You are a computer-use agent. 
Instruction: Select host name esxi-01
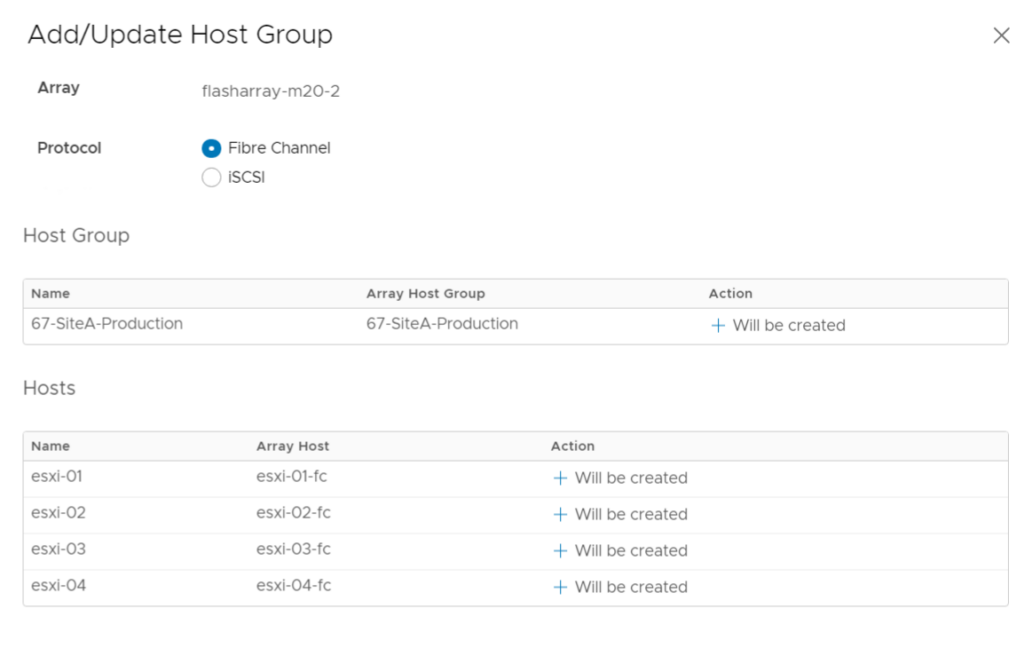(x=57, y=476)
